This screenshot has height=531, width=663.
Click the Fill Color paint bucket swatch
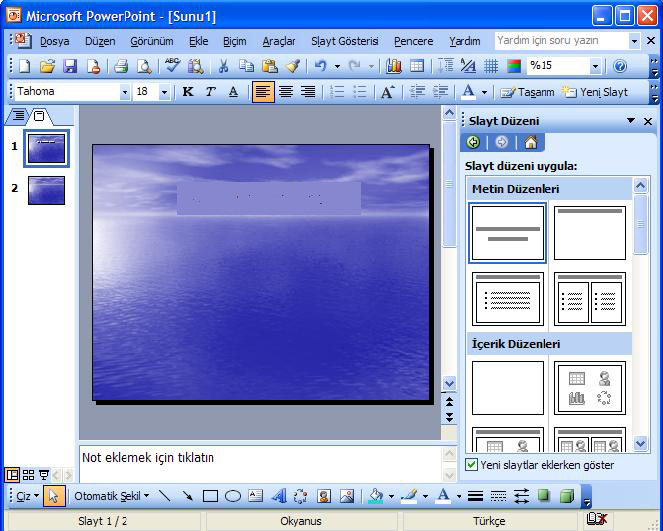point(375,496)
